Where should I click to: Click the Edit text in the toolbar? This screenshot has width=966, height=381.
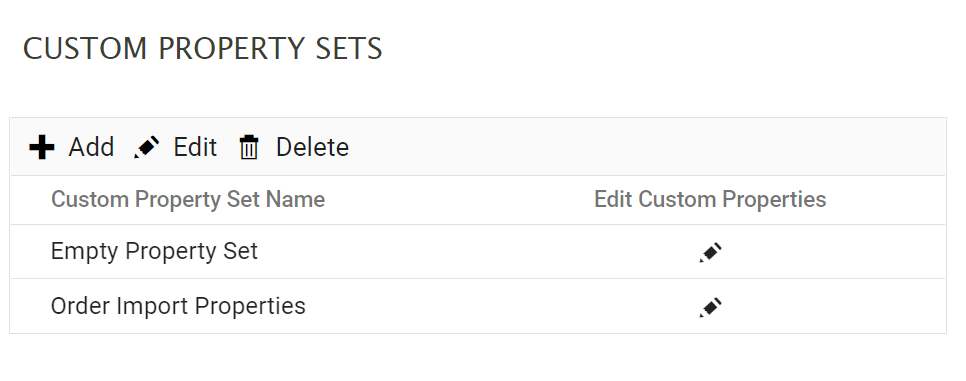click(195, 147)
